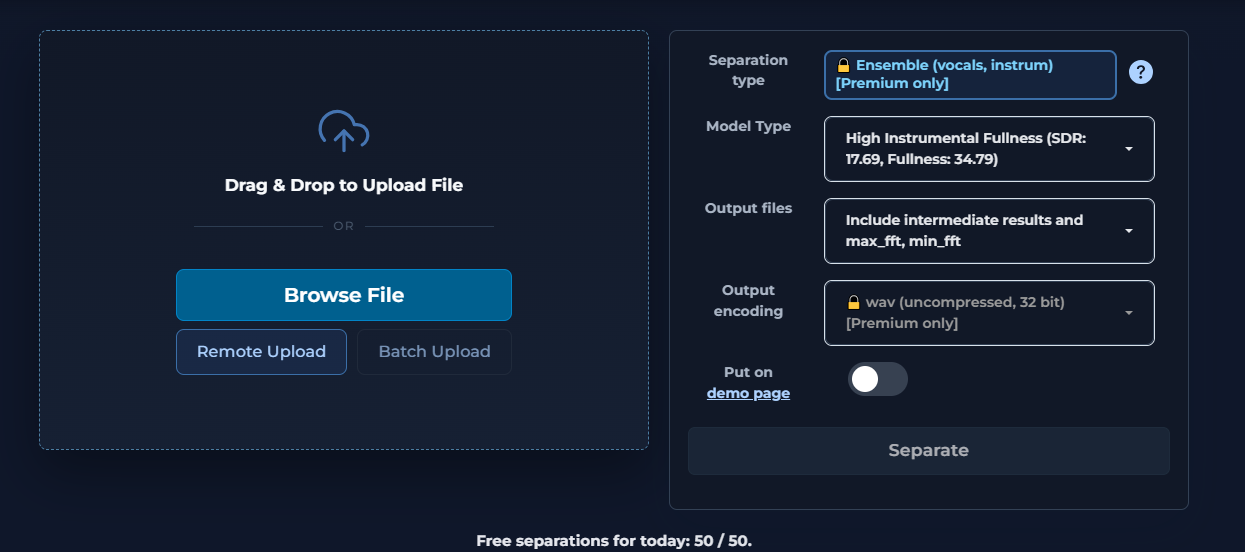Open the Separation type Ensemble dropdown
This screenshot has width=1245, height=552.
click(970, 75)
